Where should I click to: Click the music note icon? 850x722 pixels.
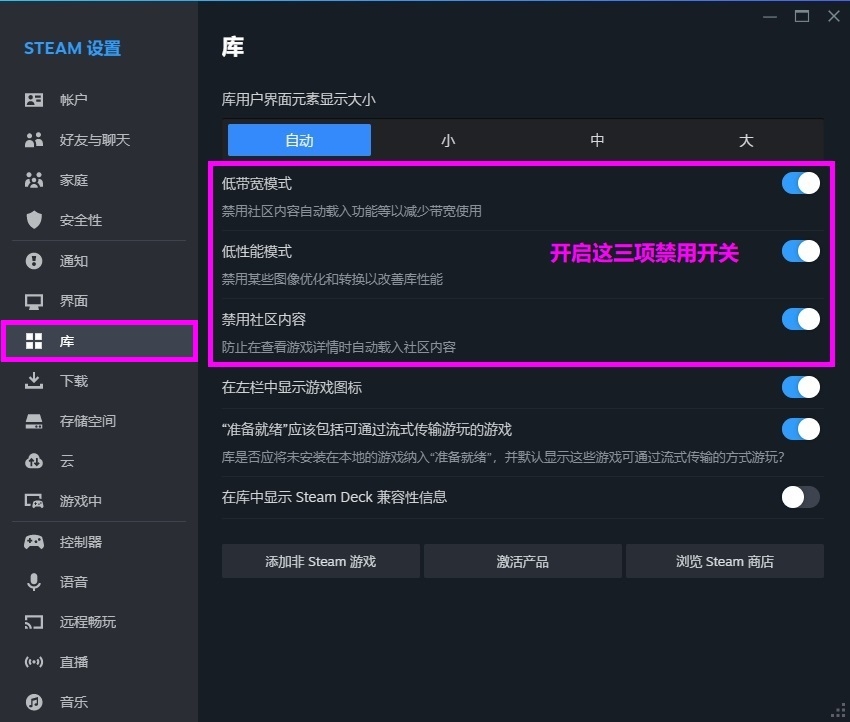coord(34,702)
